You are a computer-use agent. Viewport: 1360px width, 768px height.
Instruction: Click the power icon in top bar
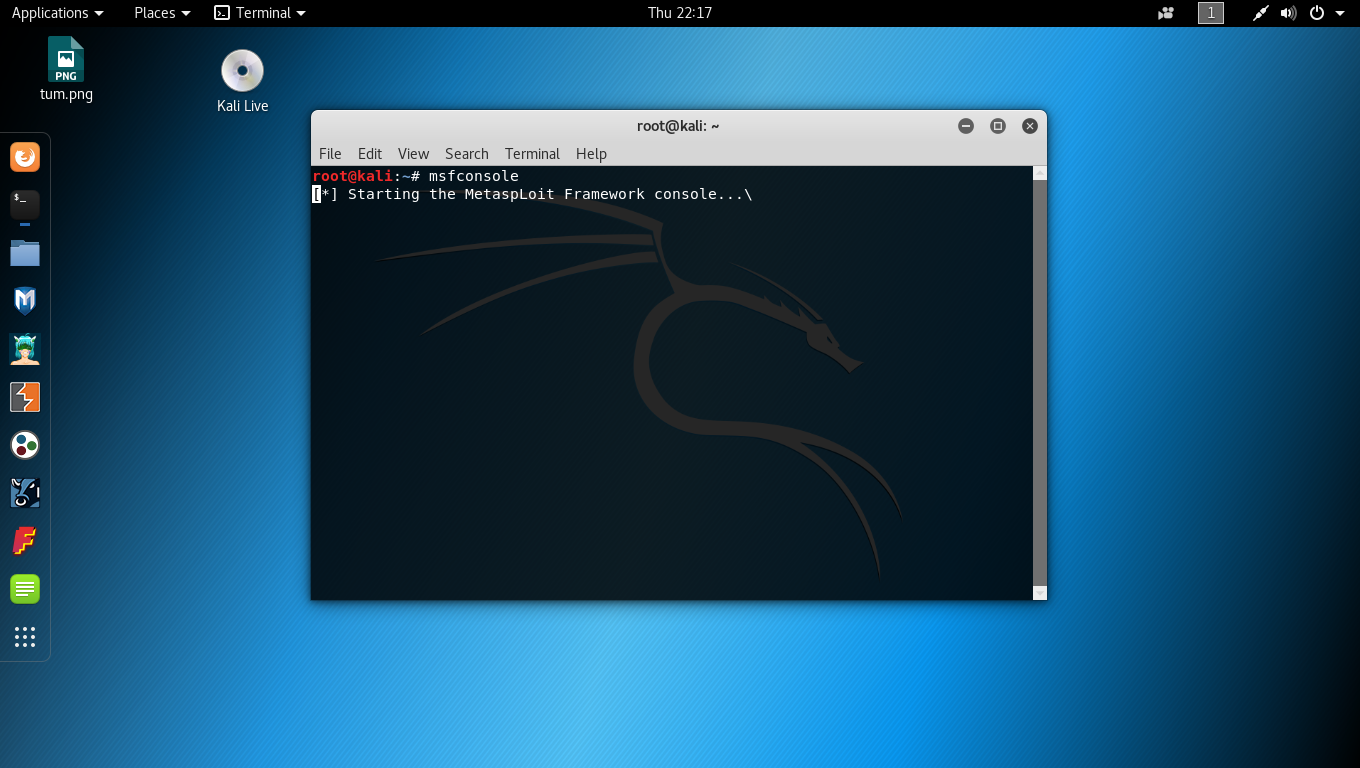[1317, 13]
